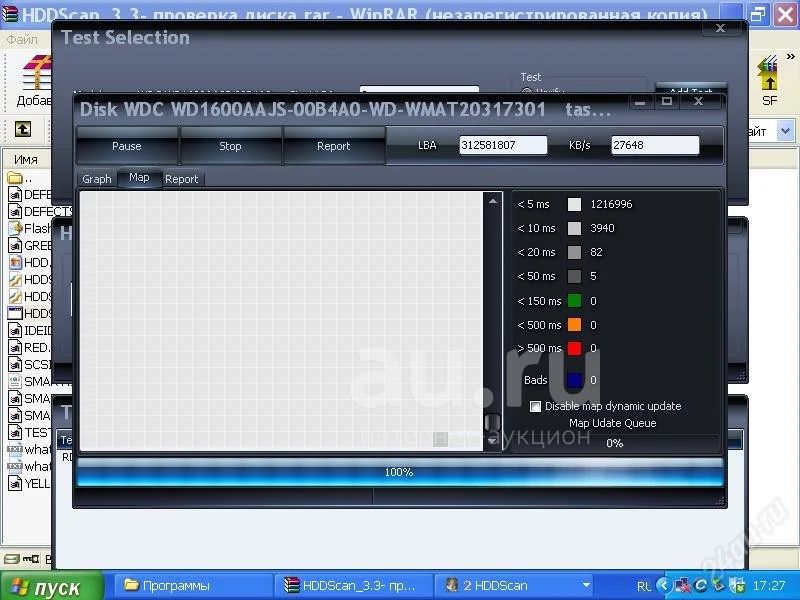Select the TEST file icon in the list
The width and height of the screenshot is (800, 600).
(x=15, y=433)
